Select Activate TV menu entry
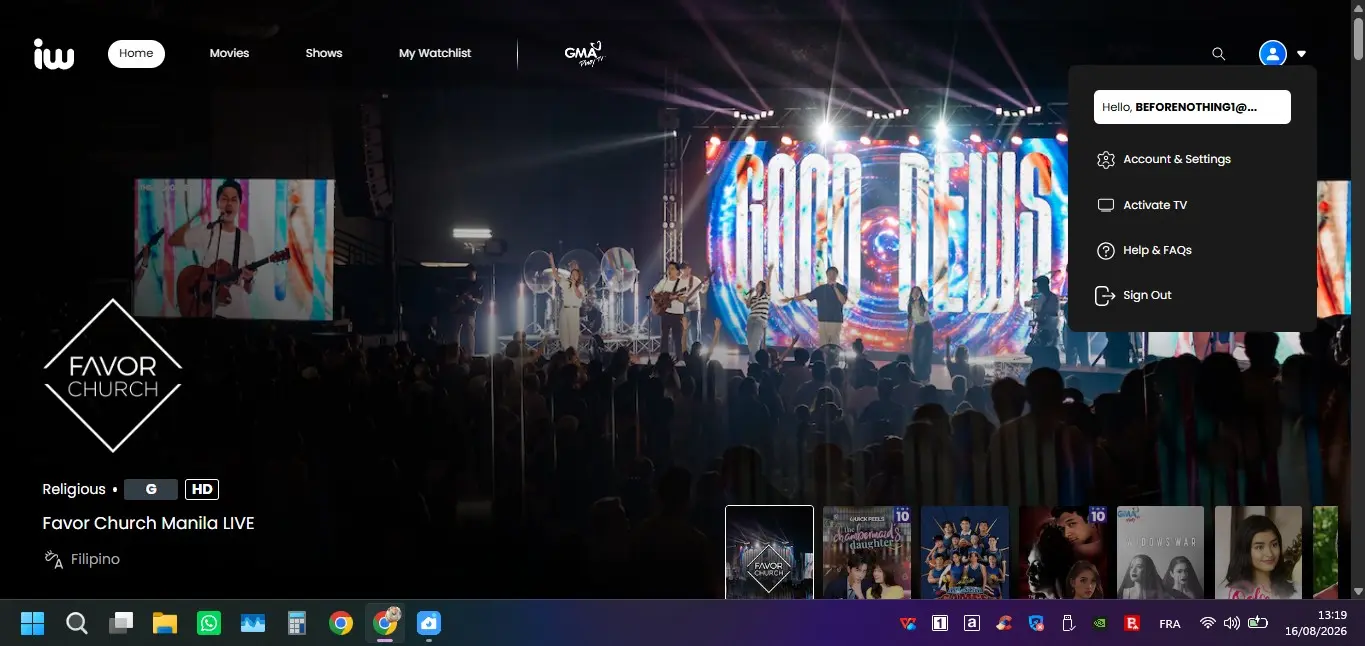 [1155, 205]
